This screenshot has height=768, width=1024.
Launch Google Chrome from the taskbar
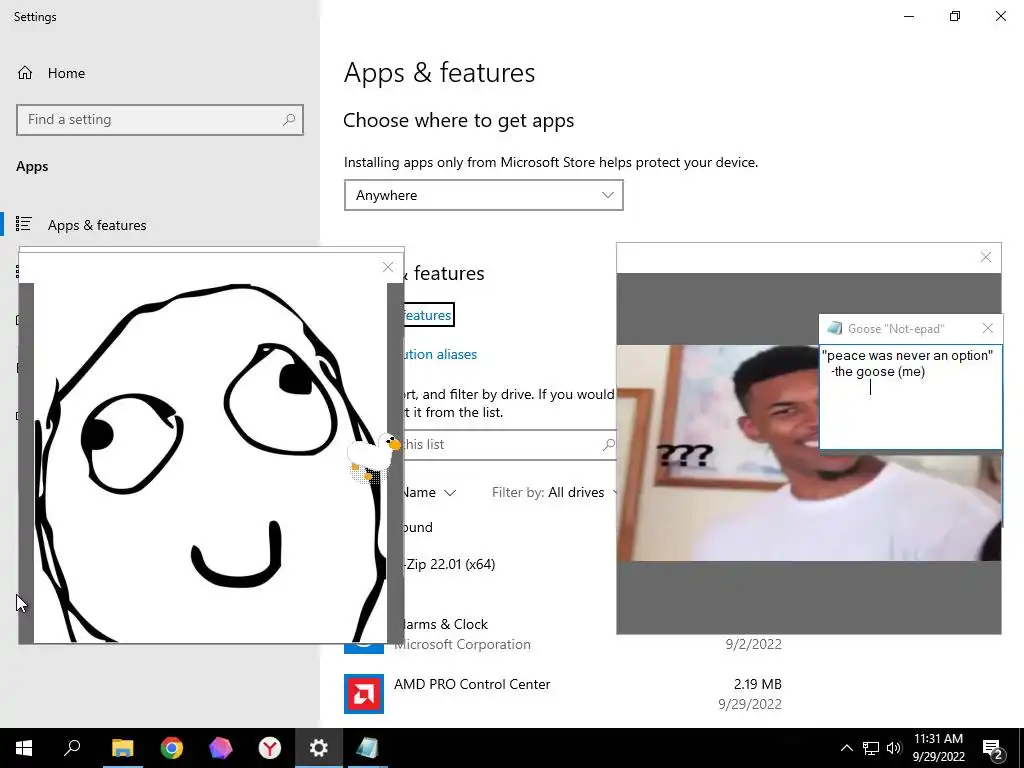pyautogui.click(x=172, y=748)
